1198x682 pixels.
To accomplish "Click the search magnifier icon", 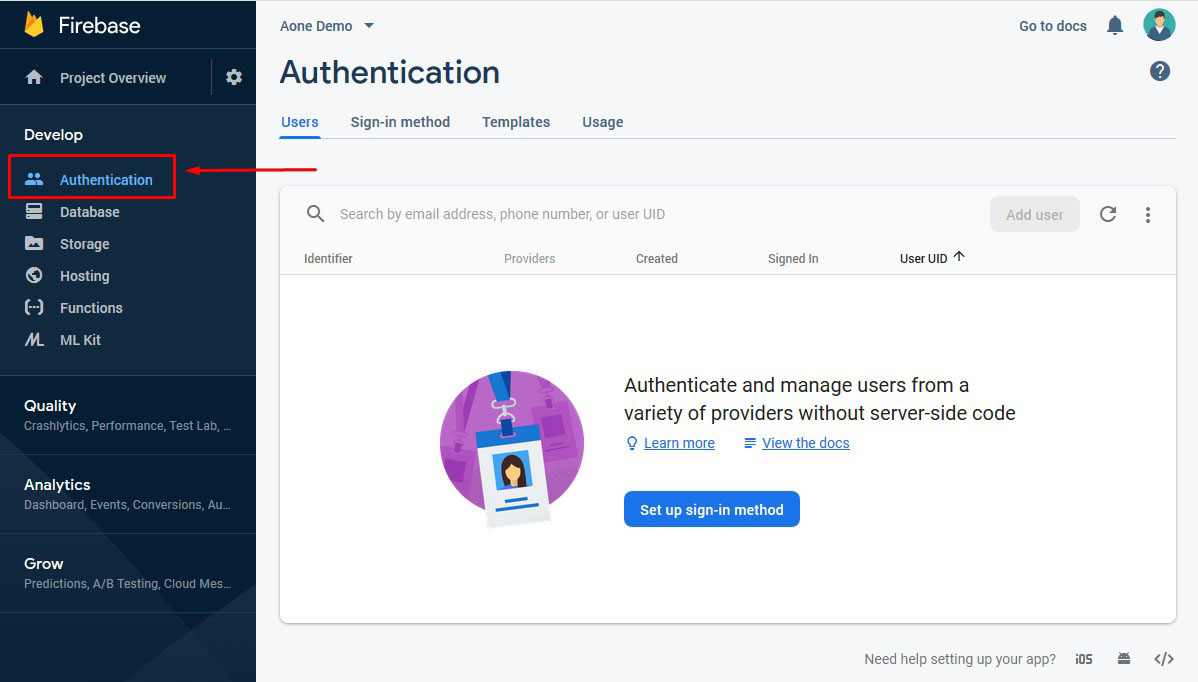I will point(316,214).
